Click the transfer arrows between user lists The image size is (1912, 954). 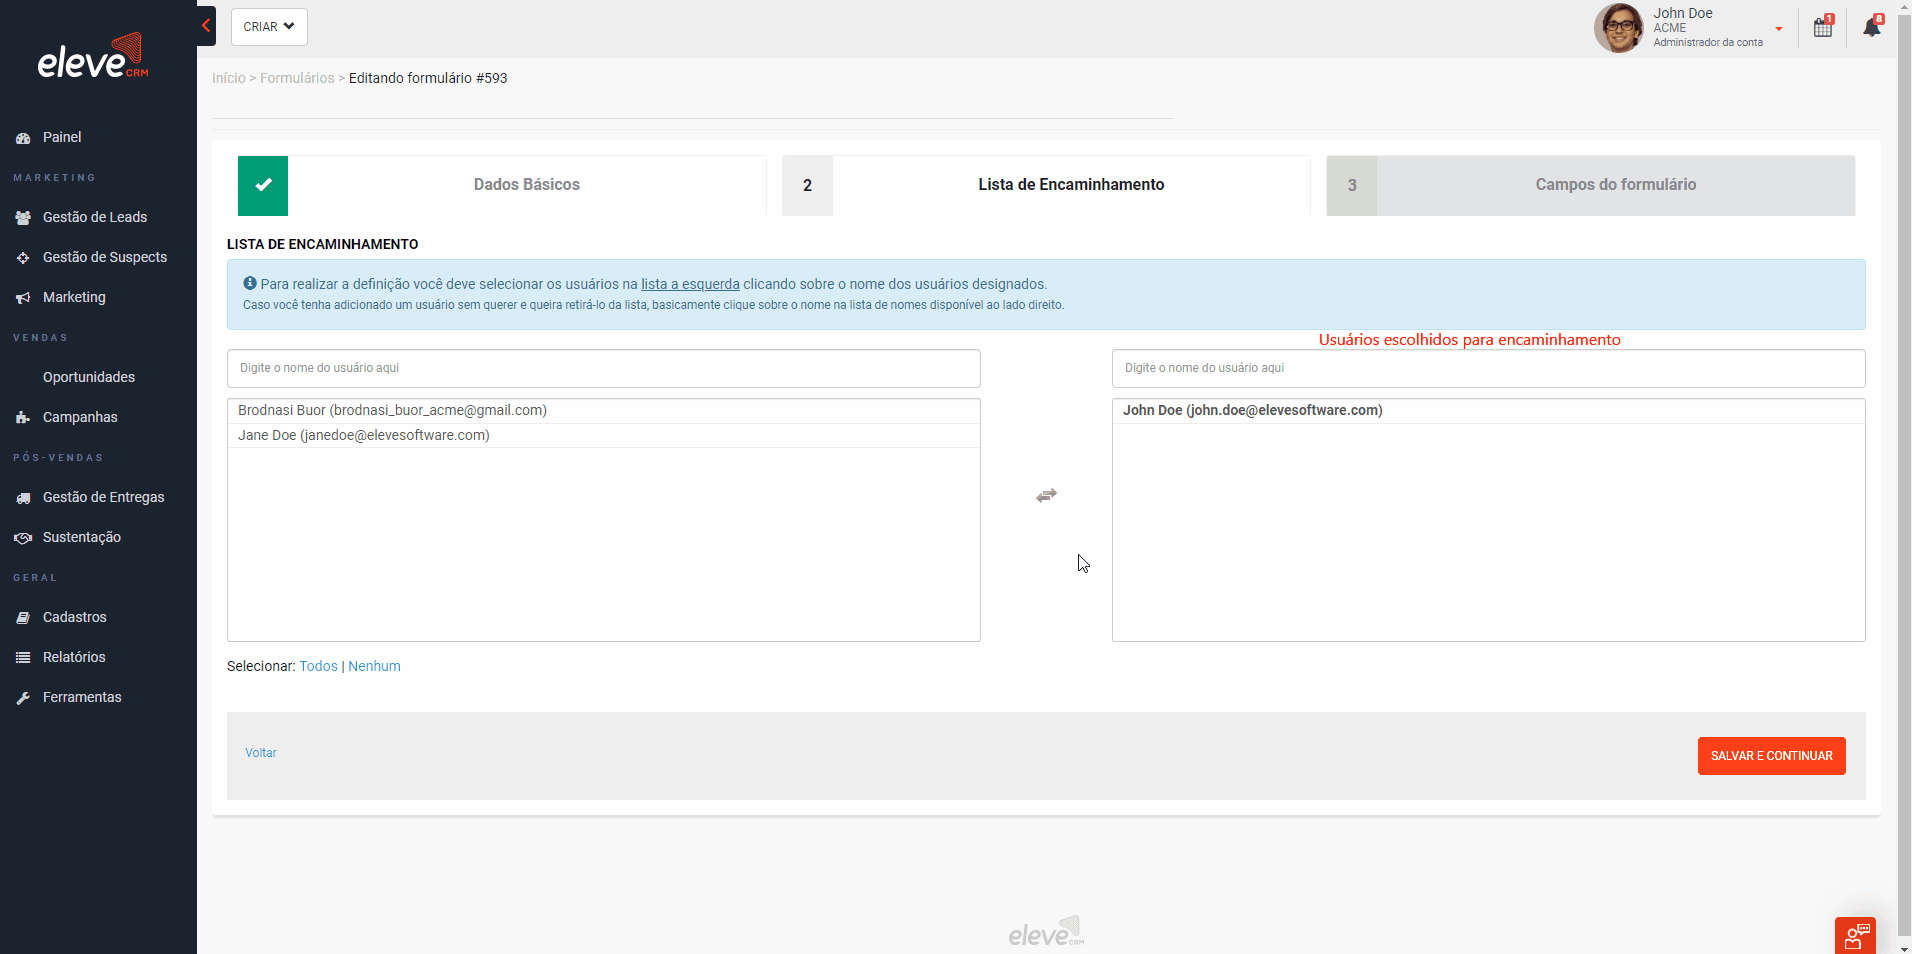(x=1046, y=495)
